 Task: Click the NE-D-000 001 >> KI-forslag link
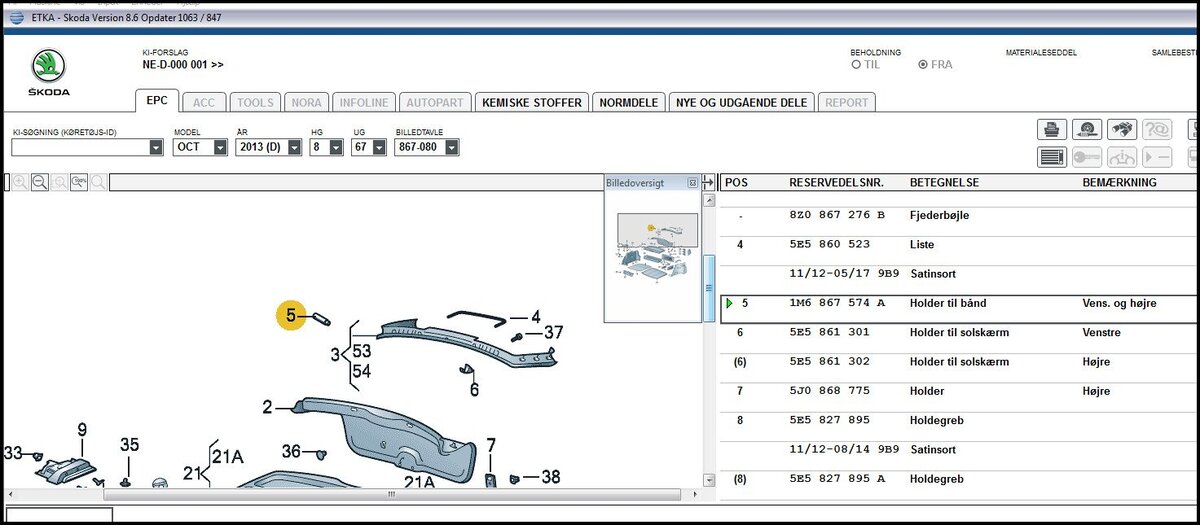[183, 65]
